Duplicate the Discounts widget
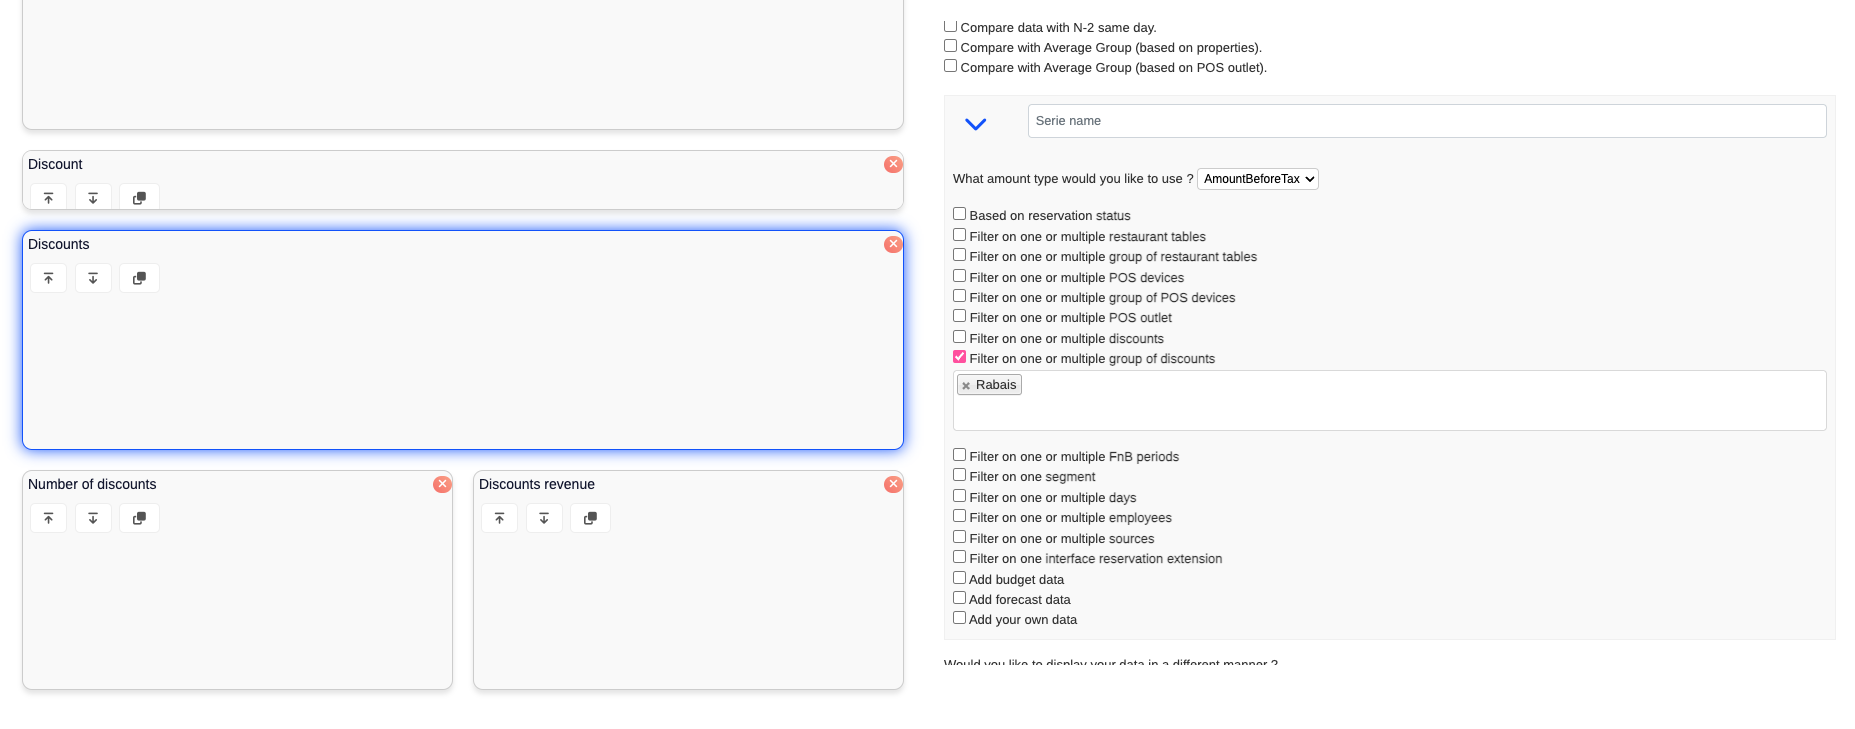 tap(139, 278)
